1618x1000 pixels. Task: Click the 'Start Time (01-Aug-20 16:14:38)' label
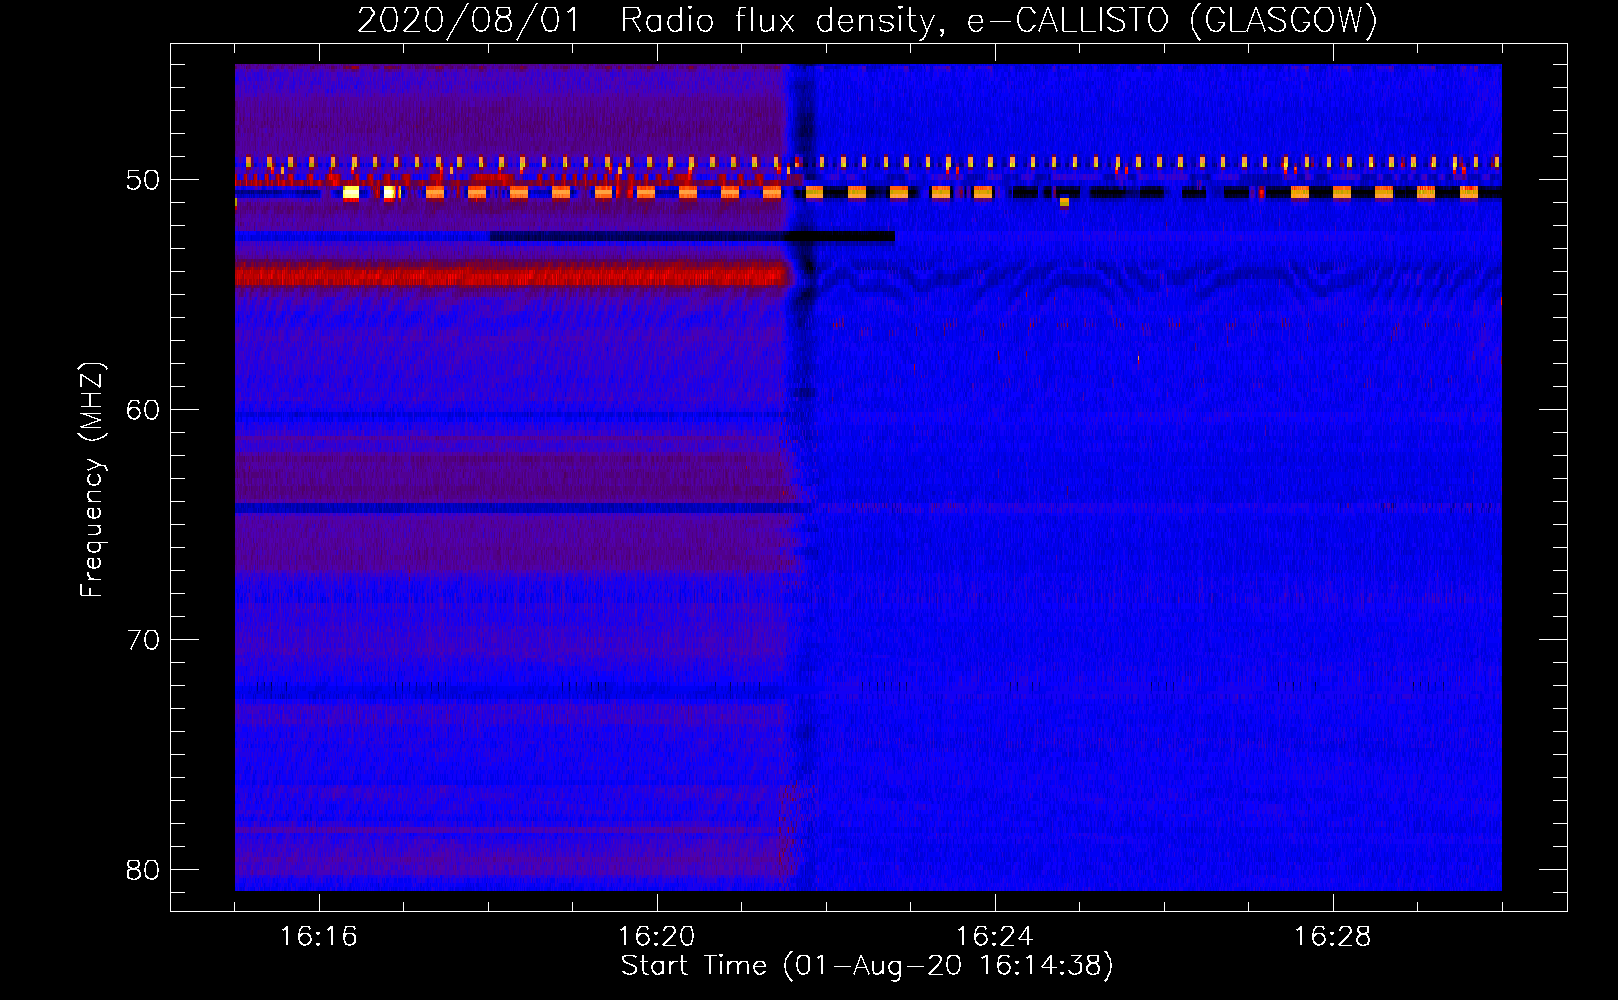(867, 966)
